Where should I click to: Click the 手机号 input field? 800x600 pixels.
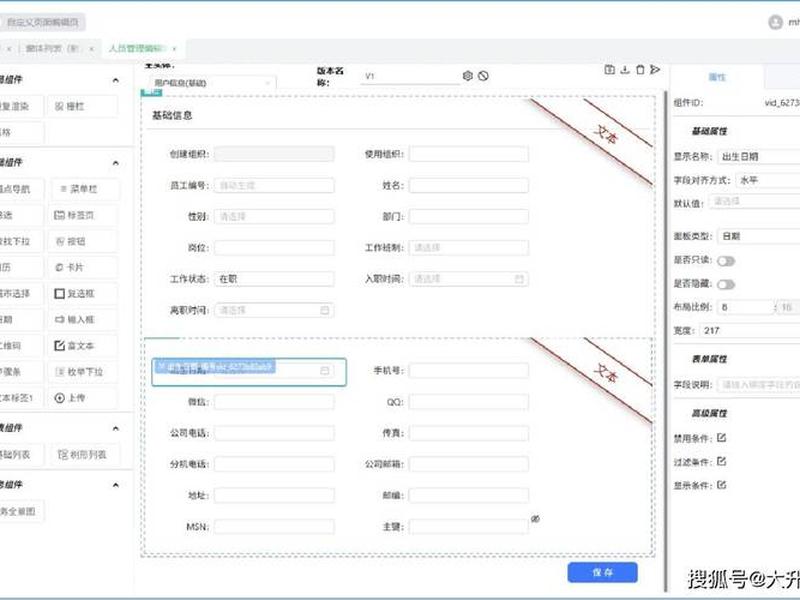[x=469, y=370]
